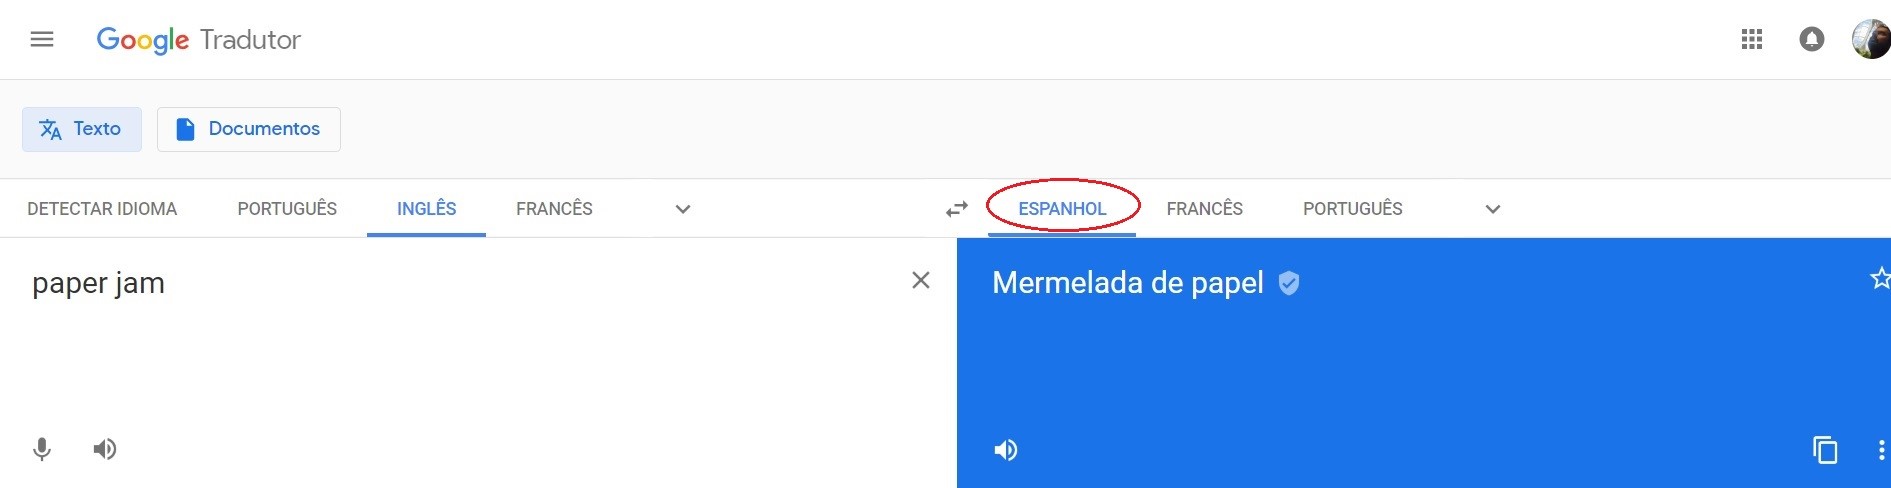Listen to the source text
The height and width of the screenshot is (488, 1891).
click(105, 449)
